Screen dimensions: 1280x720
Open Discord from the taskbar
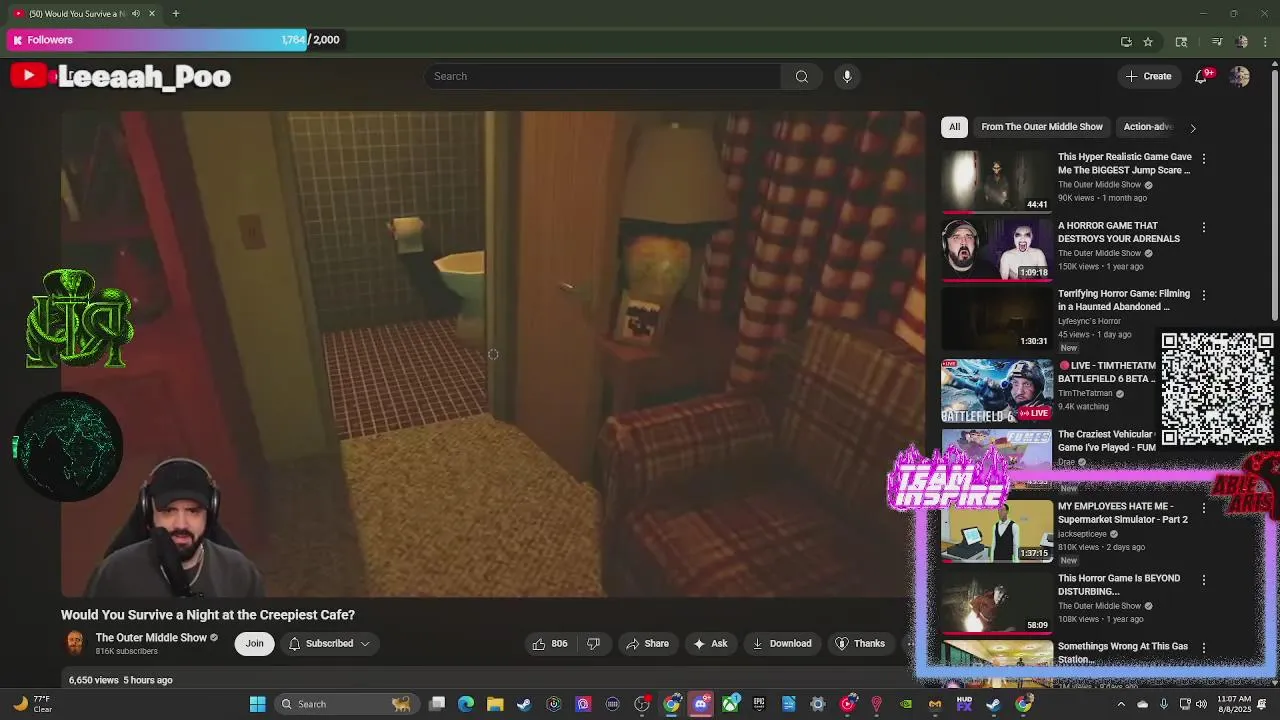coord(701,704)
